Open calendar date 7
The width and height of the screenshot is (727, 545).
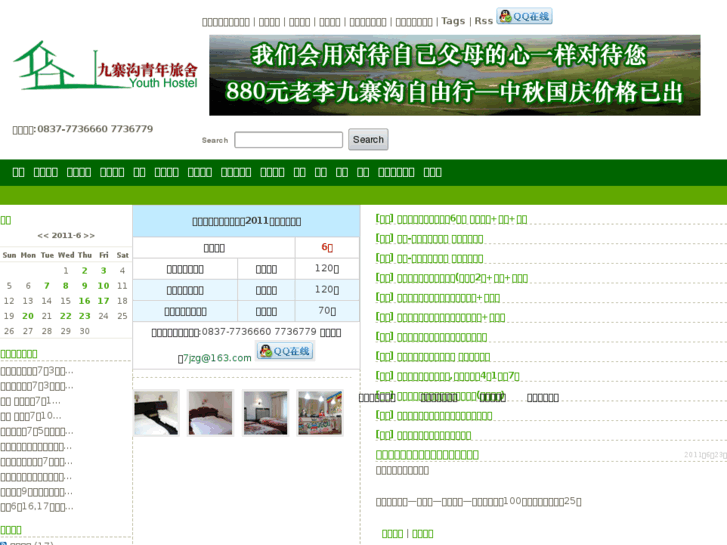(x=47, y=286)
